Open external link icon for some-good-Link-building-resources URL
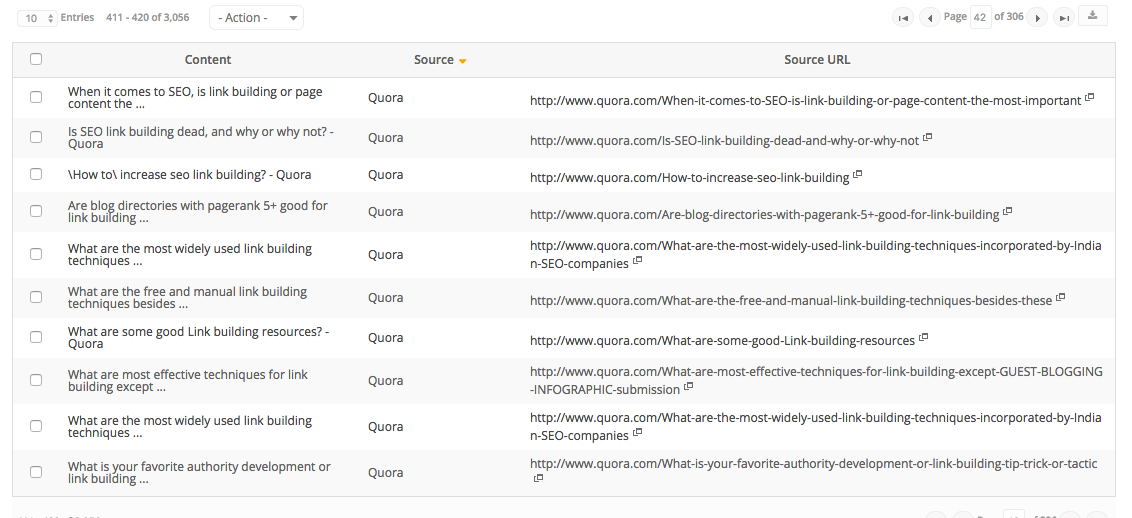 923,338
